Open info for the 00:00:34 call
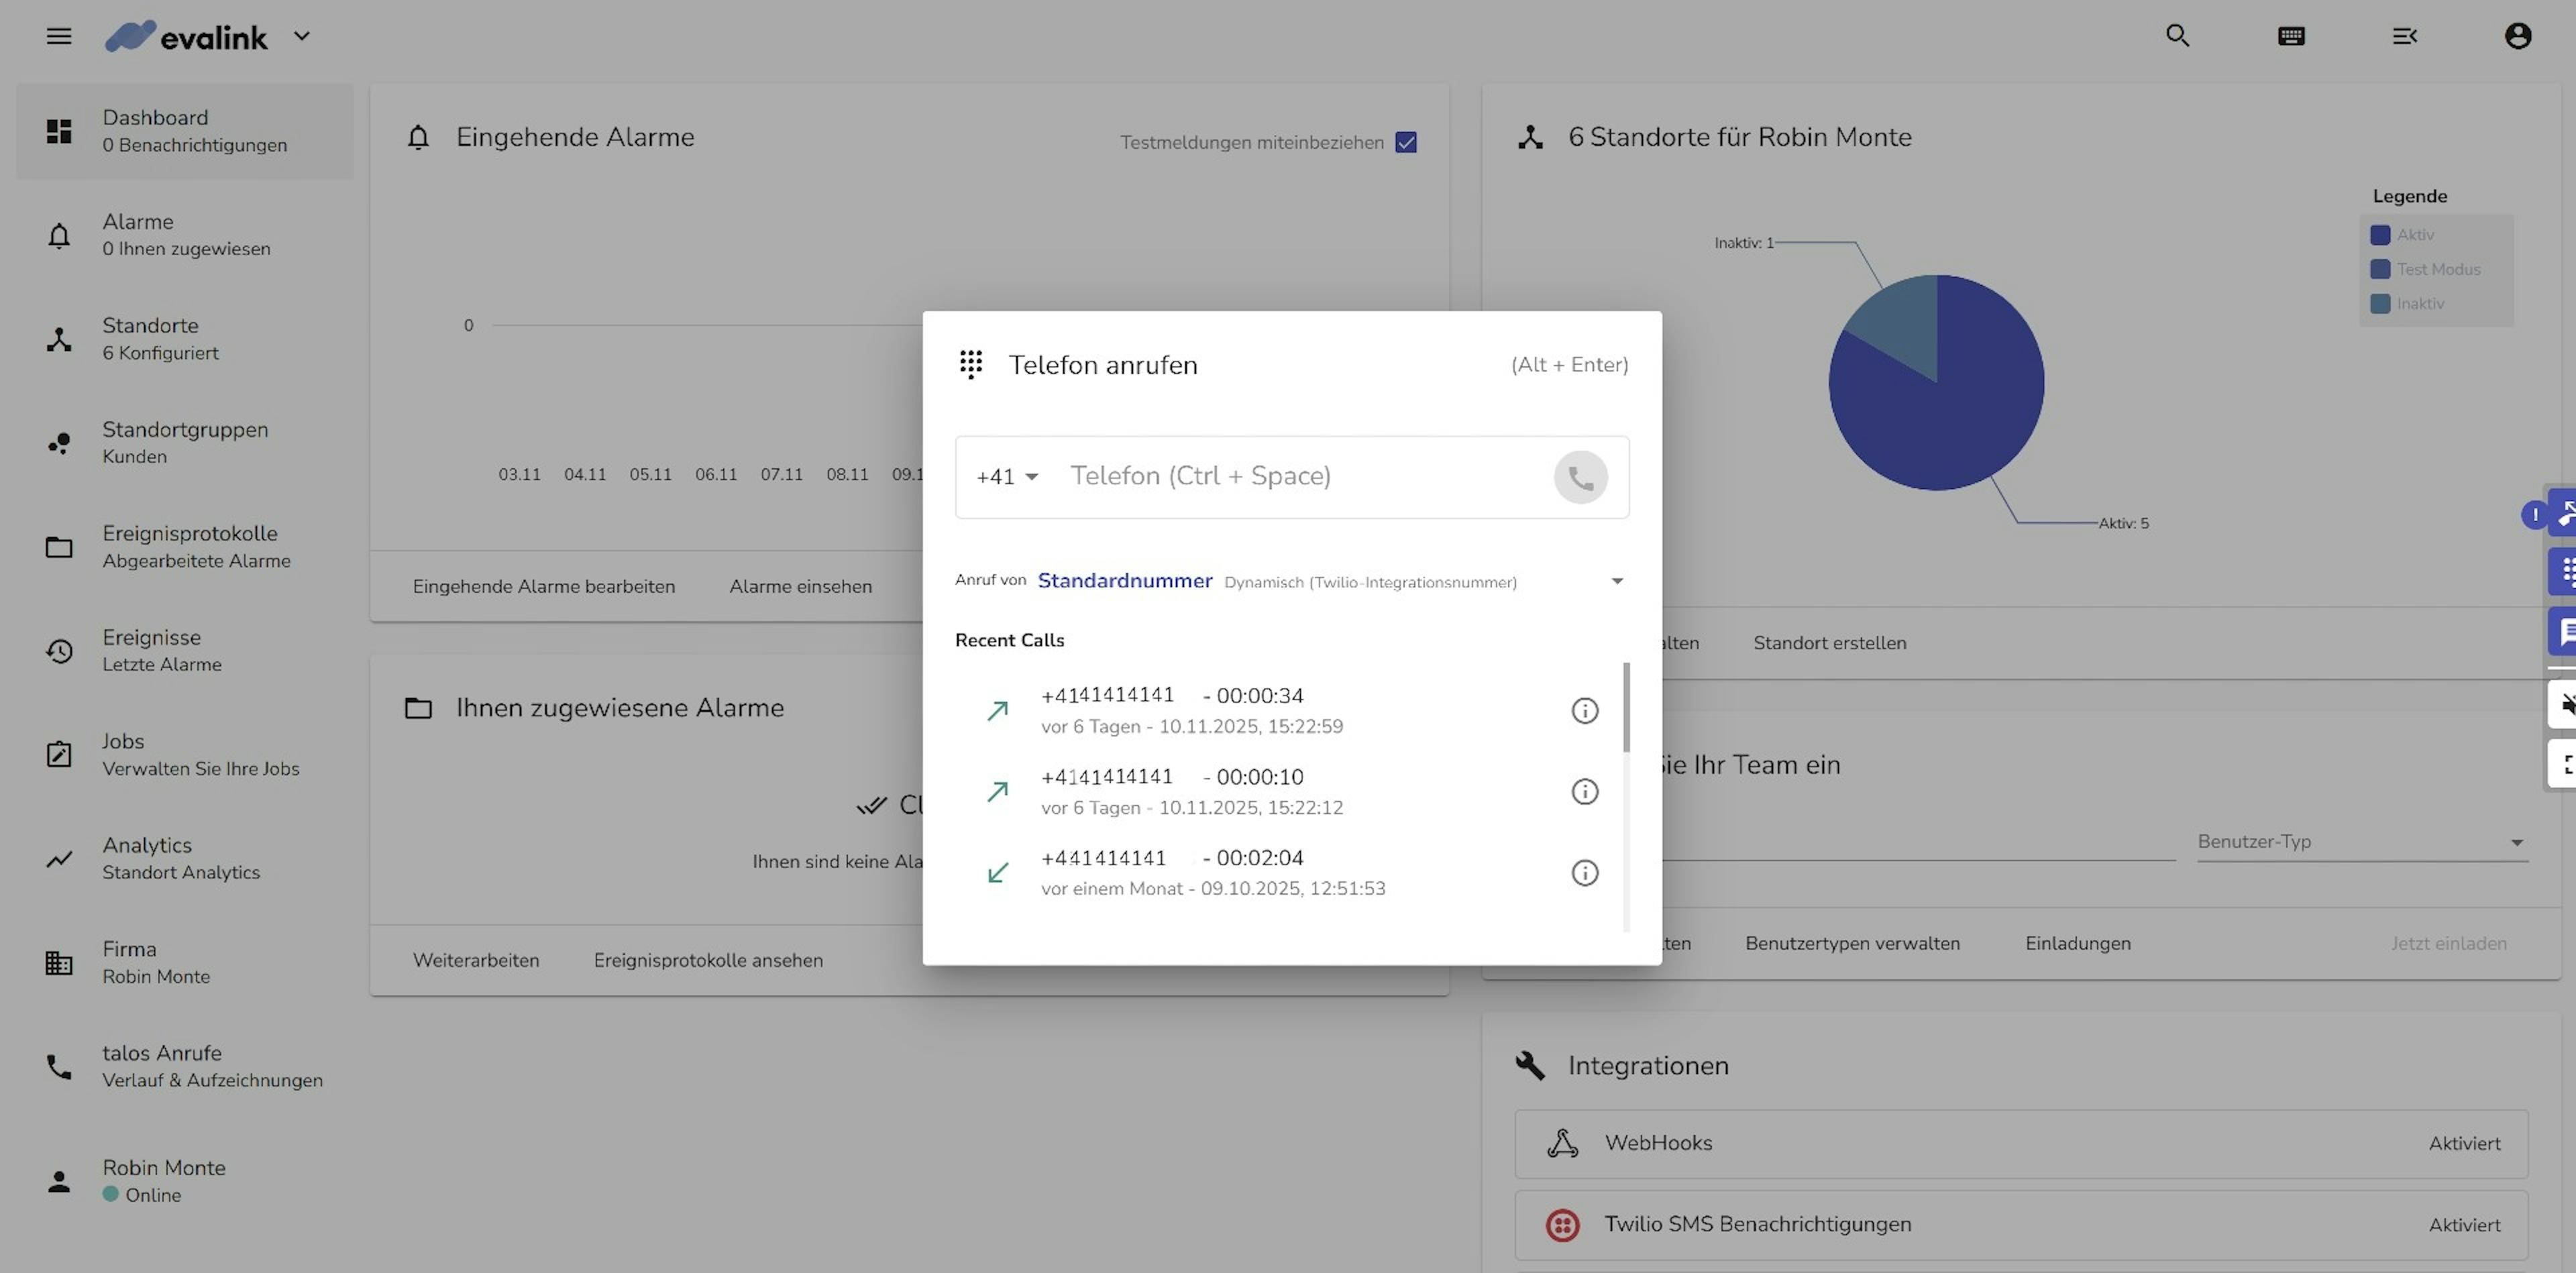The height and width of the screenshot is (1273, 2576). point(1584,711)
